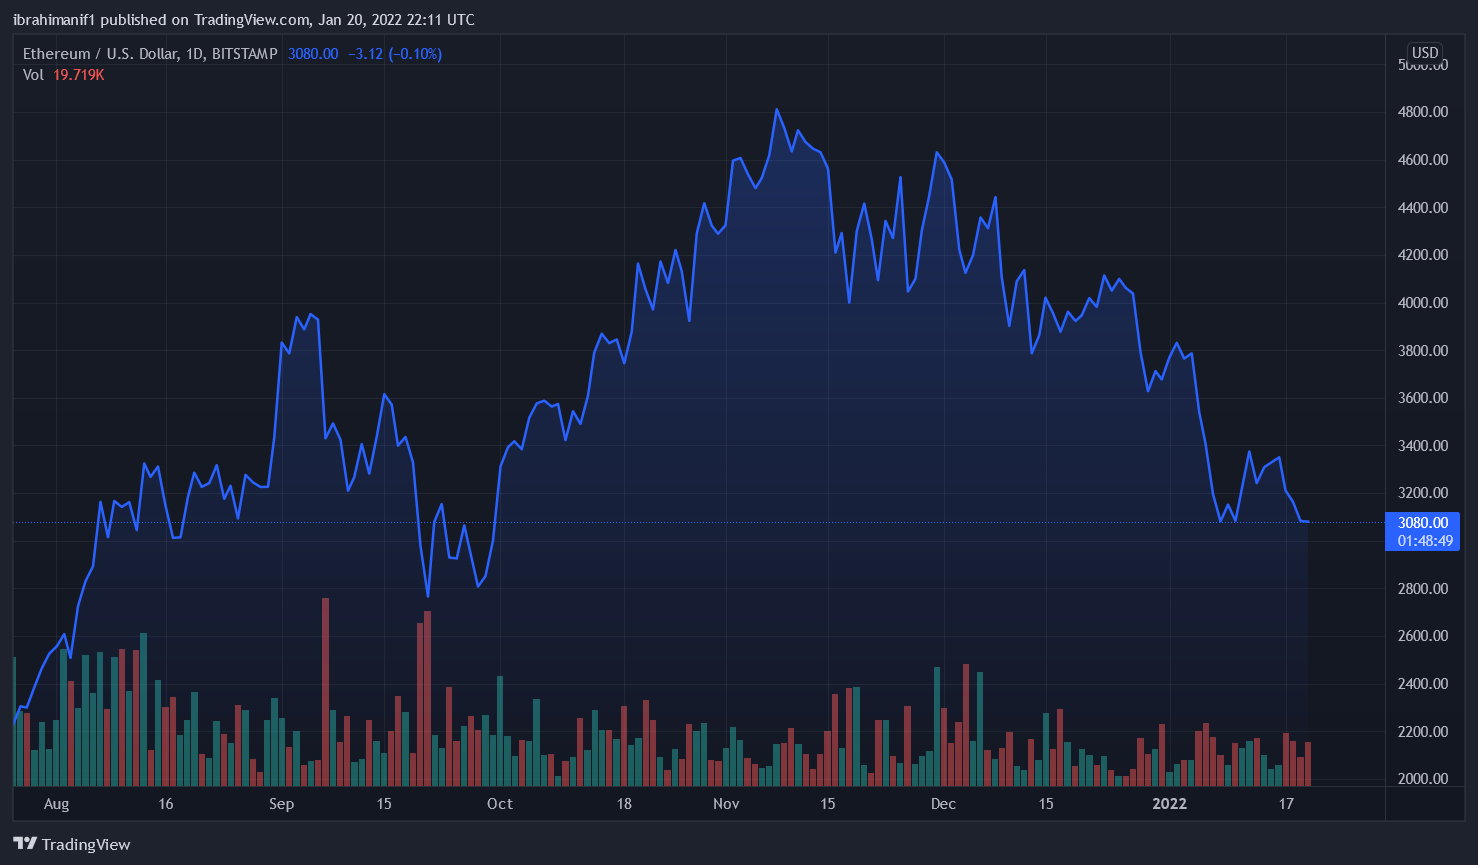
Task: Open the USD currency selector
Action: pyautogui.click(x=1425, y=53)
